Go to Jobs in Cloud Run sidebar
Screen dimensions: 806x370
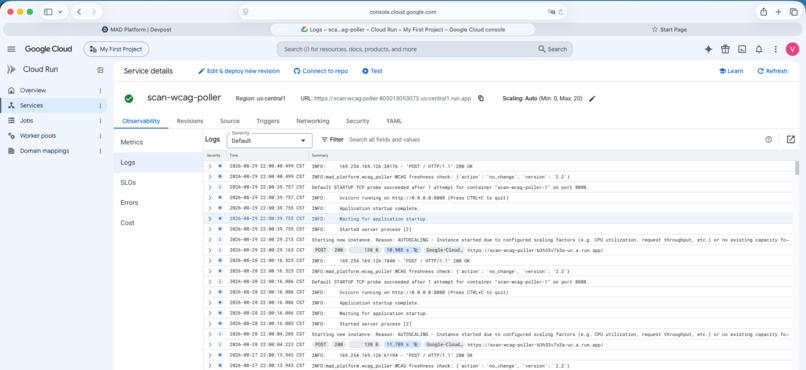[26, 121]
